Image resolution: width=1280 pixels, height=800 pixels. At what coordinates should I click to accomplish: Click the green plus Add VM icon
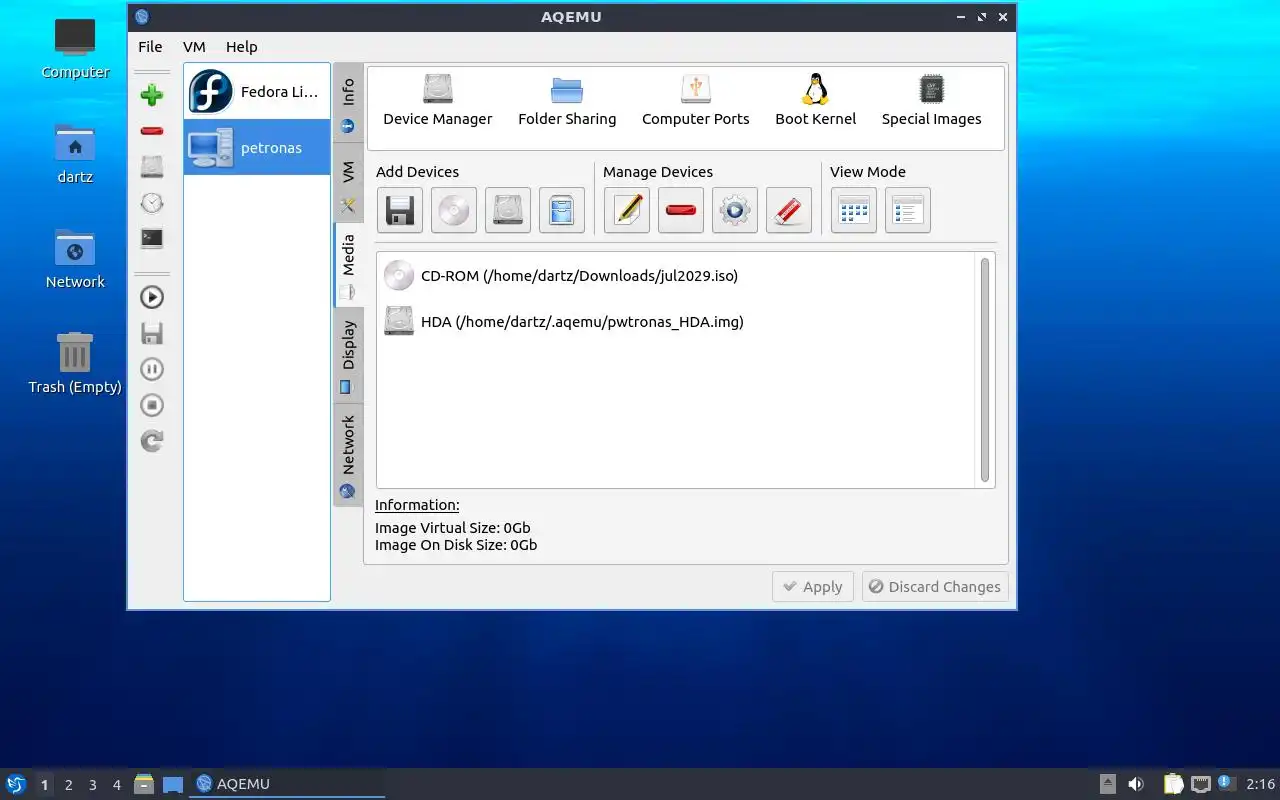click(152, 95)
